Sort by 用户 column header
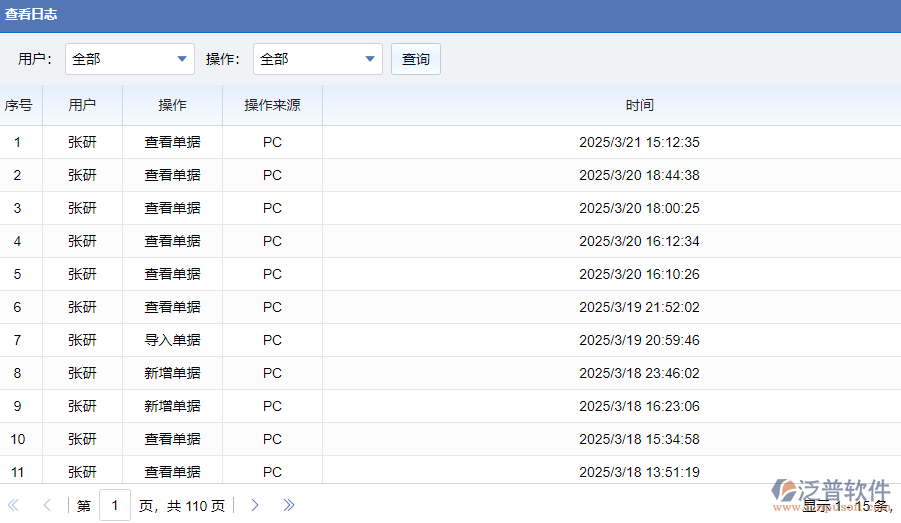 (82, 105)
